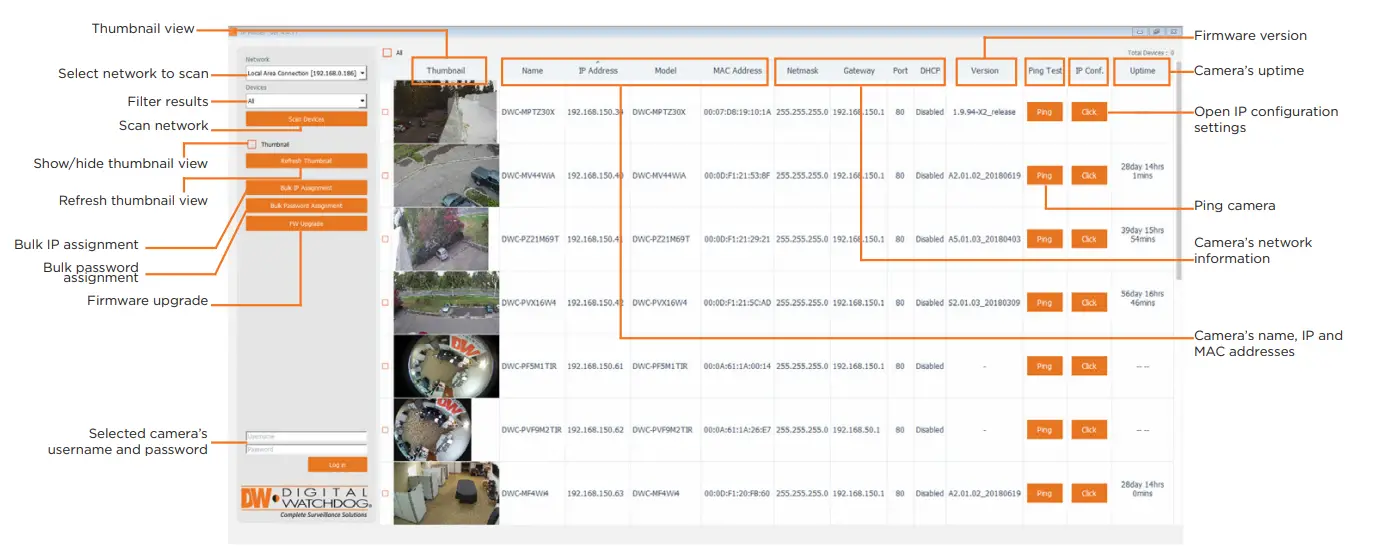The image size is (1373, 554).
Task: Ping the 192.168.150.63 camera
Action: pos(1044,493)
